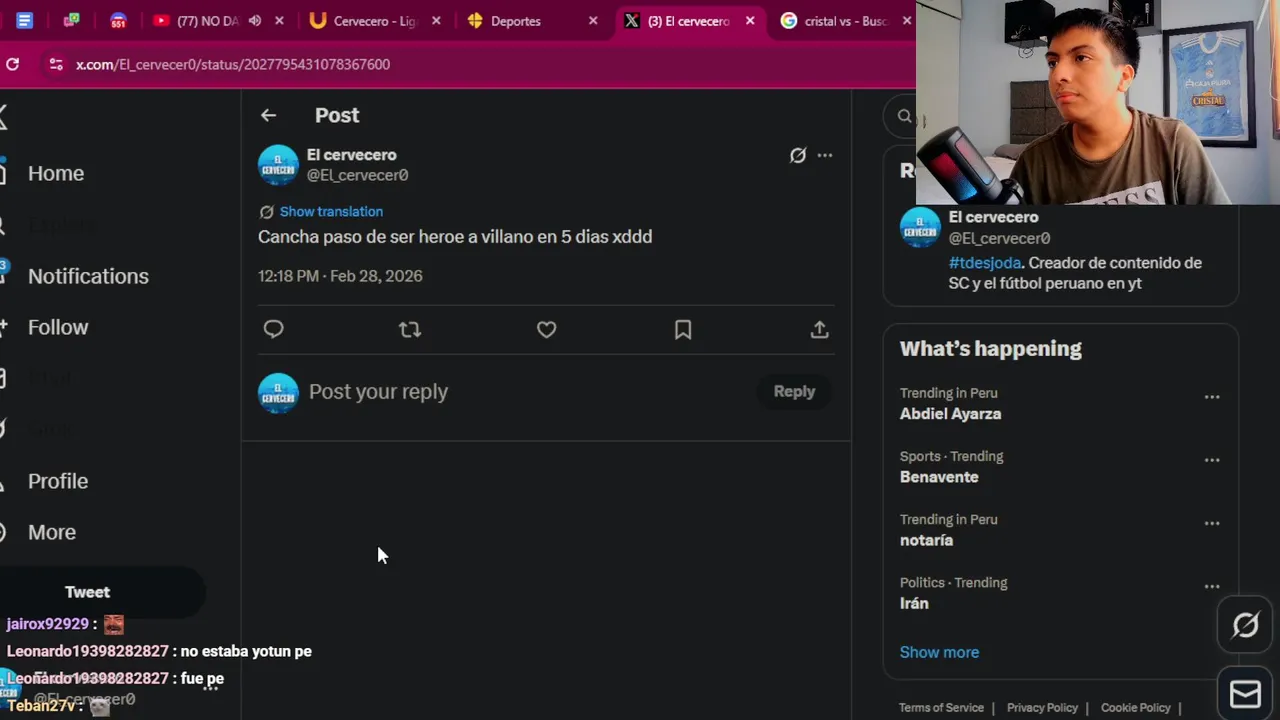The height and width of the screenshot is (720, 1280).
Task: Mute the YouTube tab audio speaker icon
Action: pyautogui.click(x=255, y=20)
